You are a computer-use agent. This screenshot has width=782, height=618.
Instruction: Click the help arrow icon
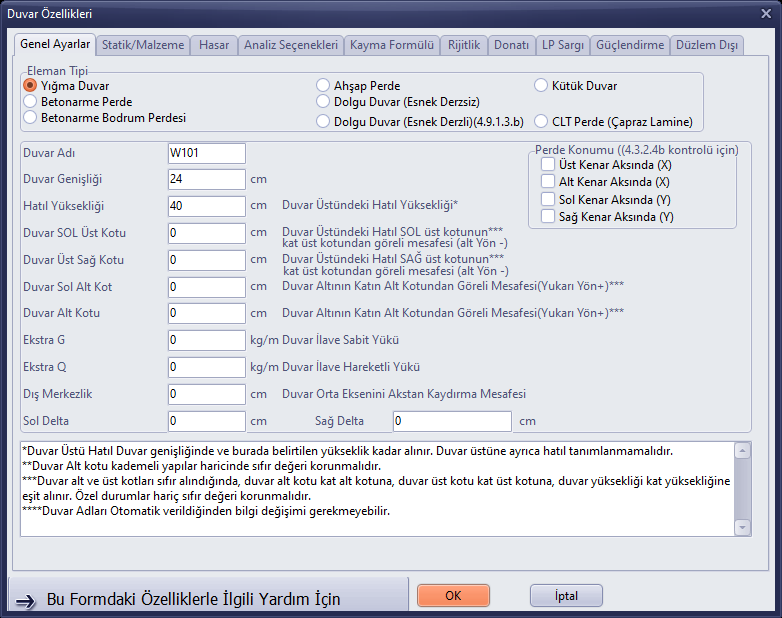25,601
